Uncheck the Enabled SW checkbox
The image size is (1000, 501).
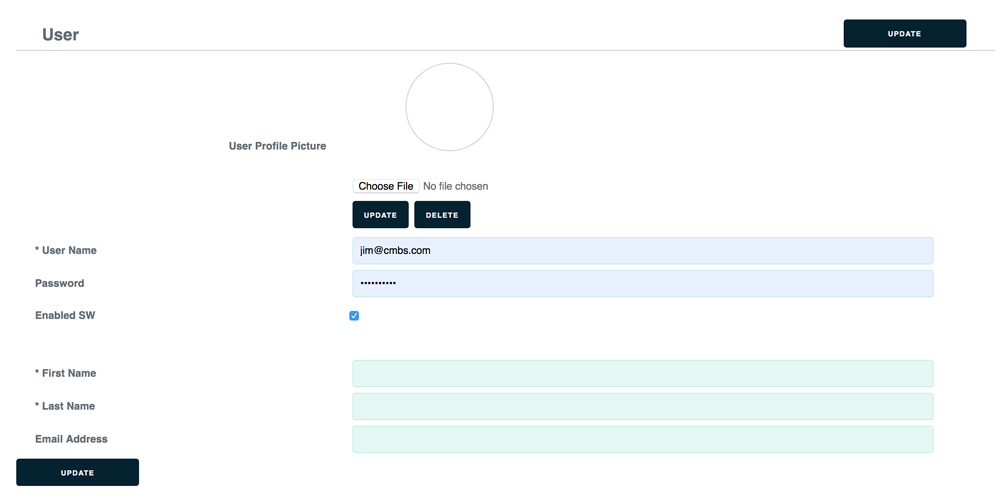tap(354, 316)
